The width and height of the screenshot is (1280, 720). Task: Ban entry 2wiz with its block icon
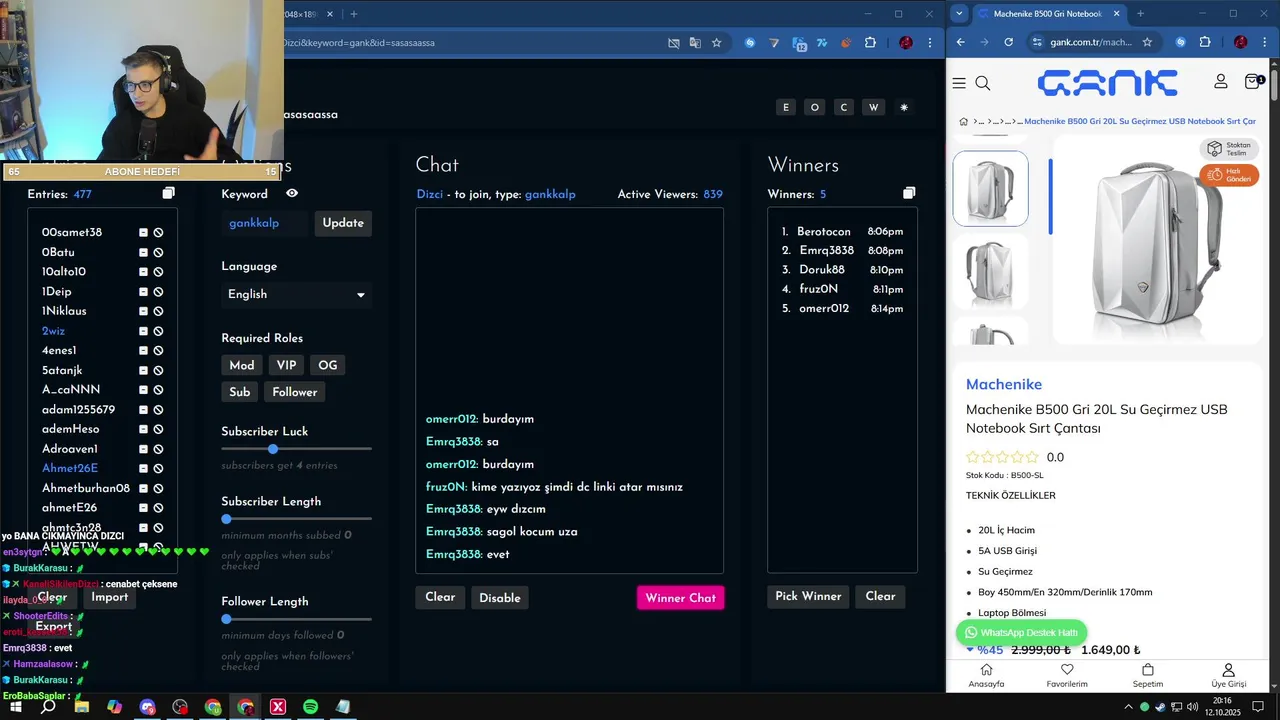click(x=158, y=331)
